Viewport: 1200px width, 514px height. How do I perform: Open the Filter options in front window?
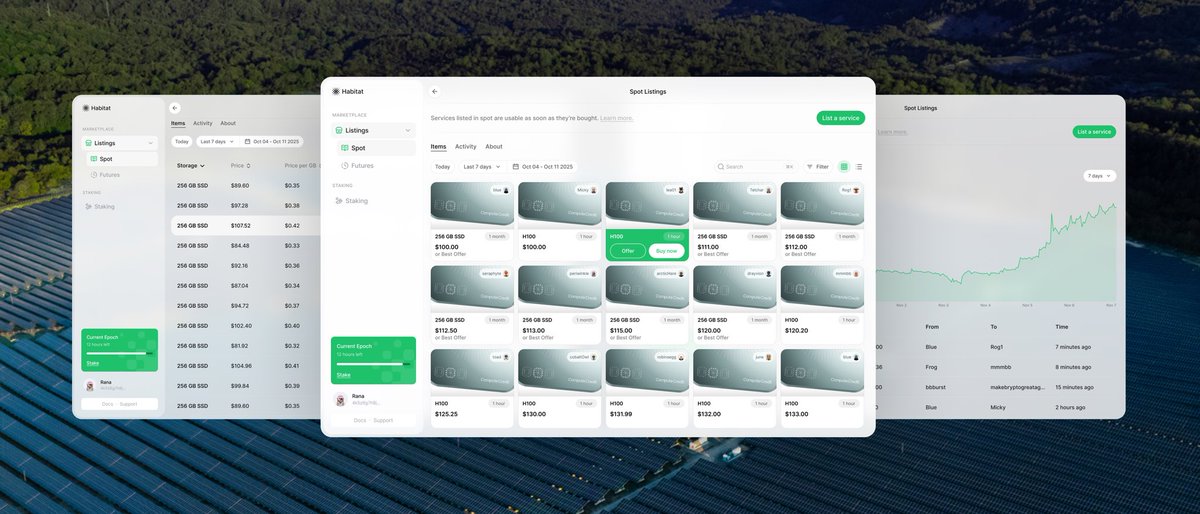[818, 167]
